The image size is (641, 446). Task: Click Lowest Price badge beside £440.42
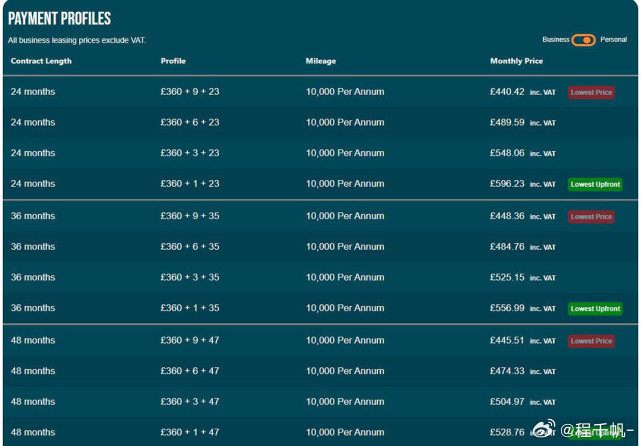[x=591, y=92]
